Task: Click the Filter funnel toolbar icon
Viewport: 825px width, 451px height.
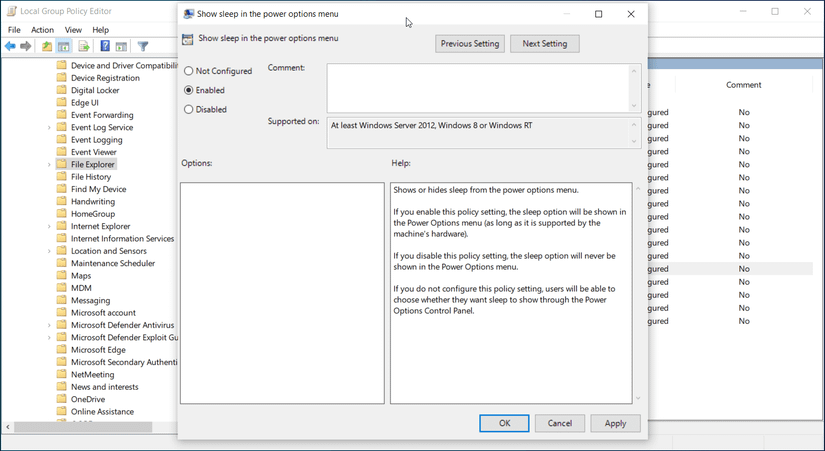Action: point(143,46)
